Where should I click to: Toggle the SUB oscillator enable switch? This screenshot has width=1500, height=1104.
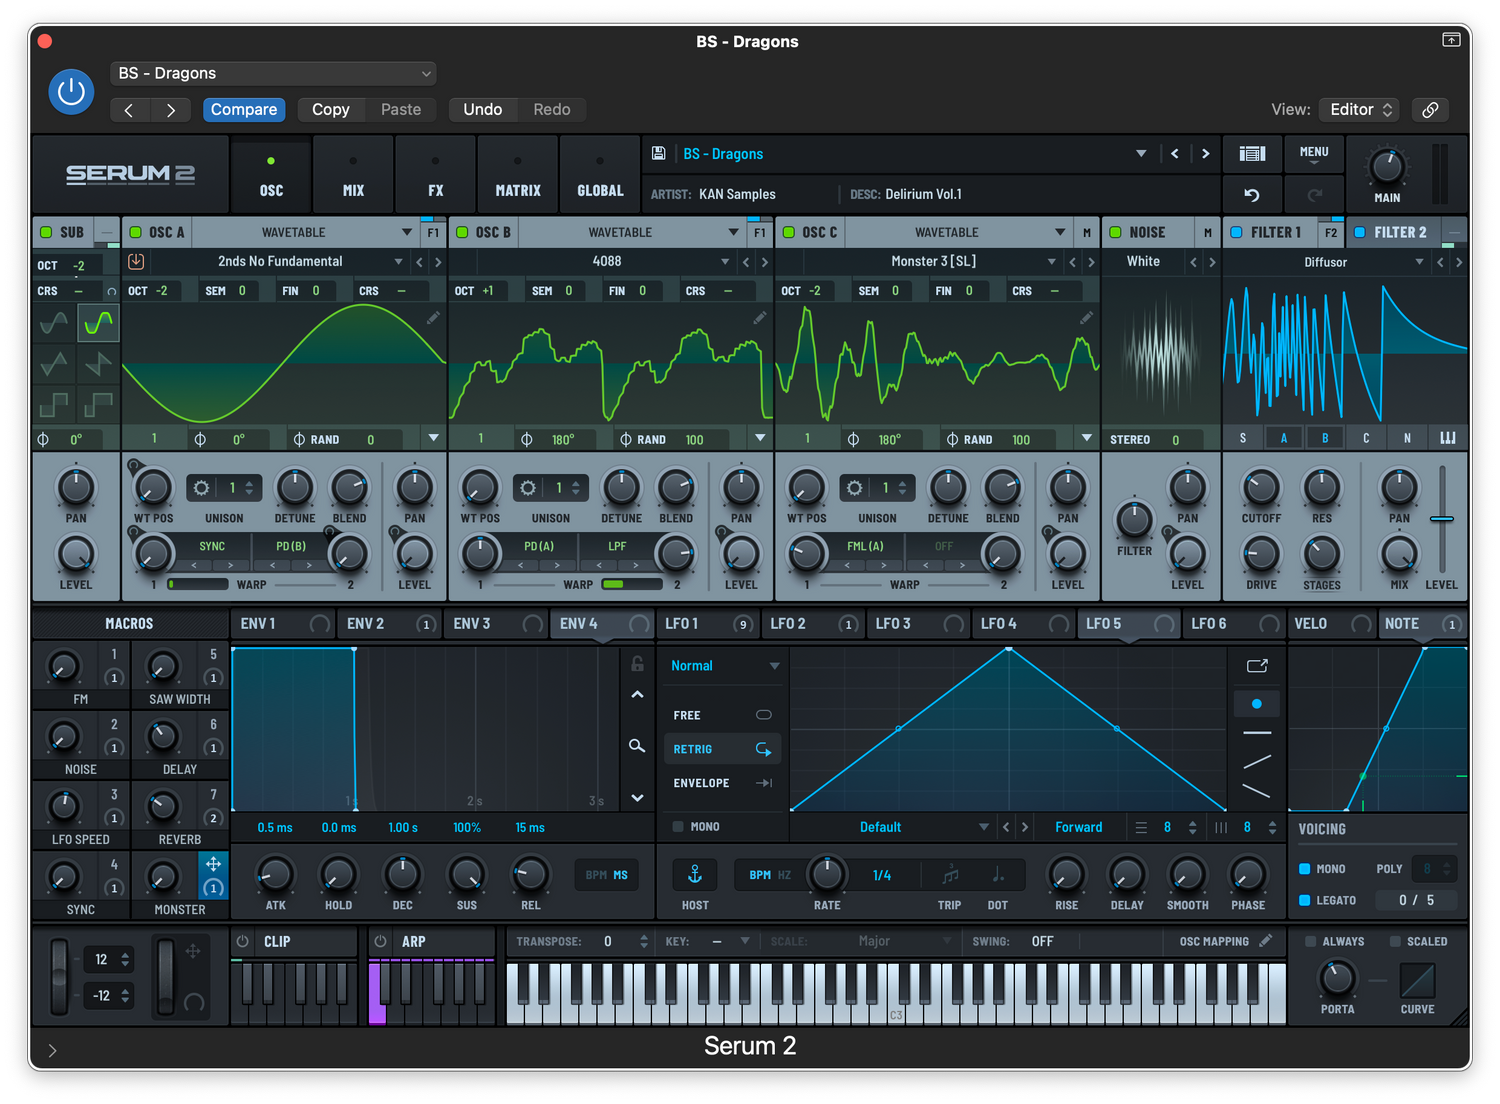point(46,232)
